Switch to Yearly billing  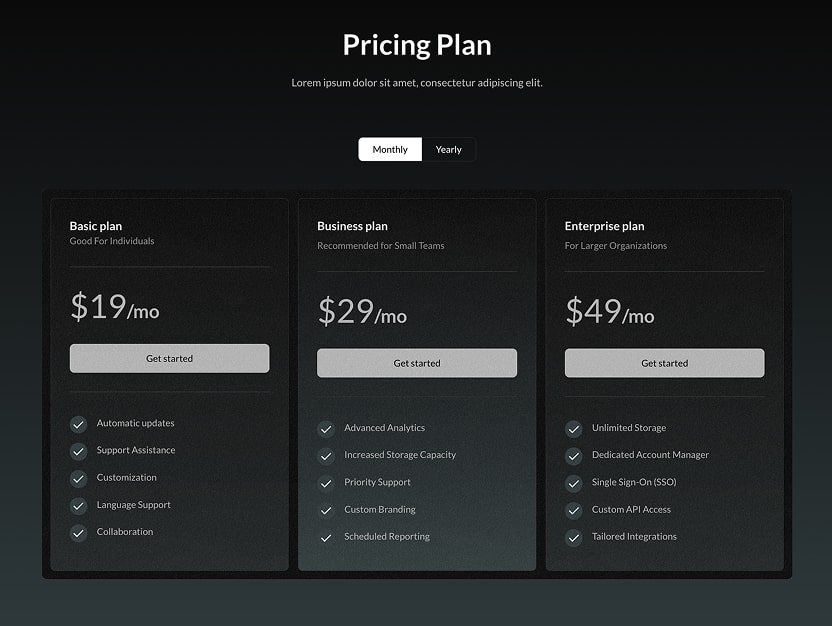(449, 148)
